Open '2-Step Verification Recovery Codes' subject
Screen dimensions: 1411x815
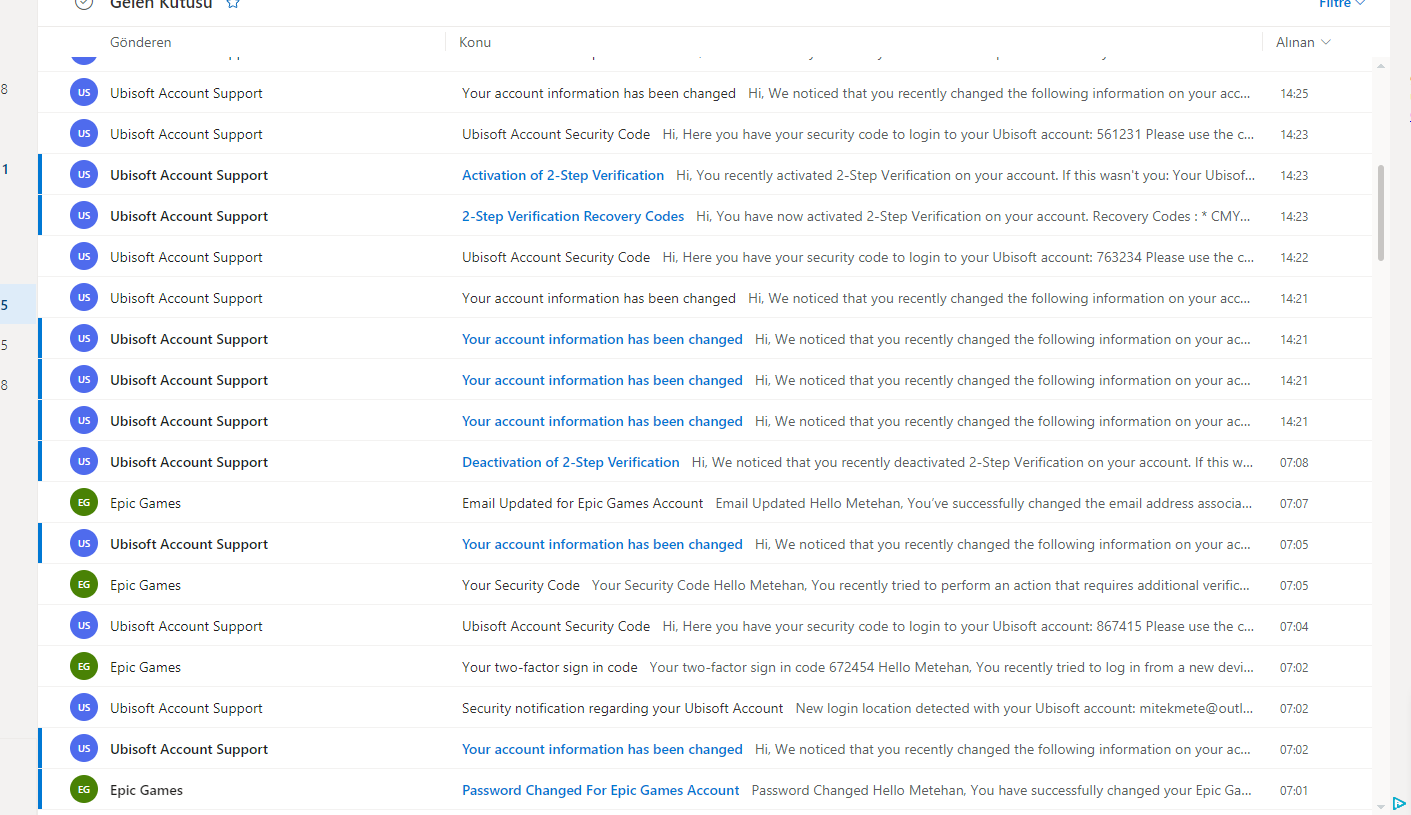pos(573,216)
